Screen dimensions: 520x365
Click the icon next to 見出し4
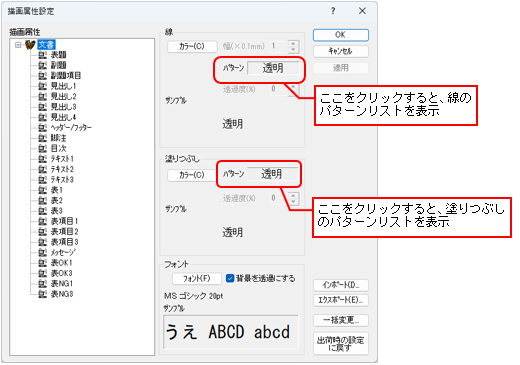(42, 117)
